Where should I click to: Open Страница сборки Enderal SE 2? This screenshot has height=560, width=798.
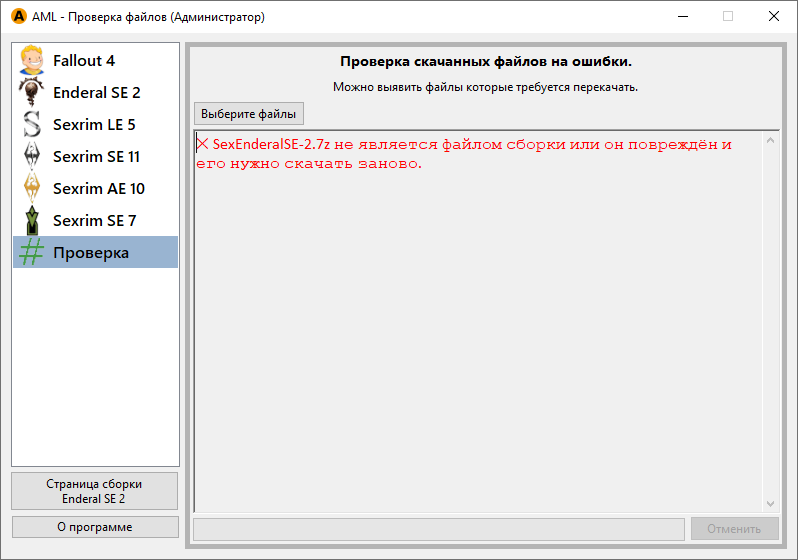click(x=94, y=491)
